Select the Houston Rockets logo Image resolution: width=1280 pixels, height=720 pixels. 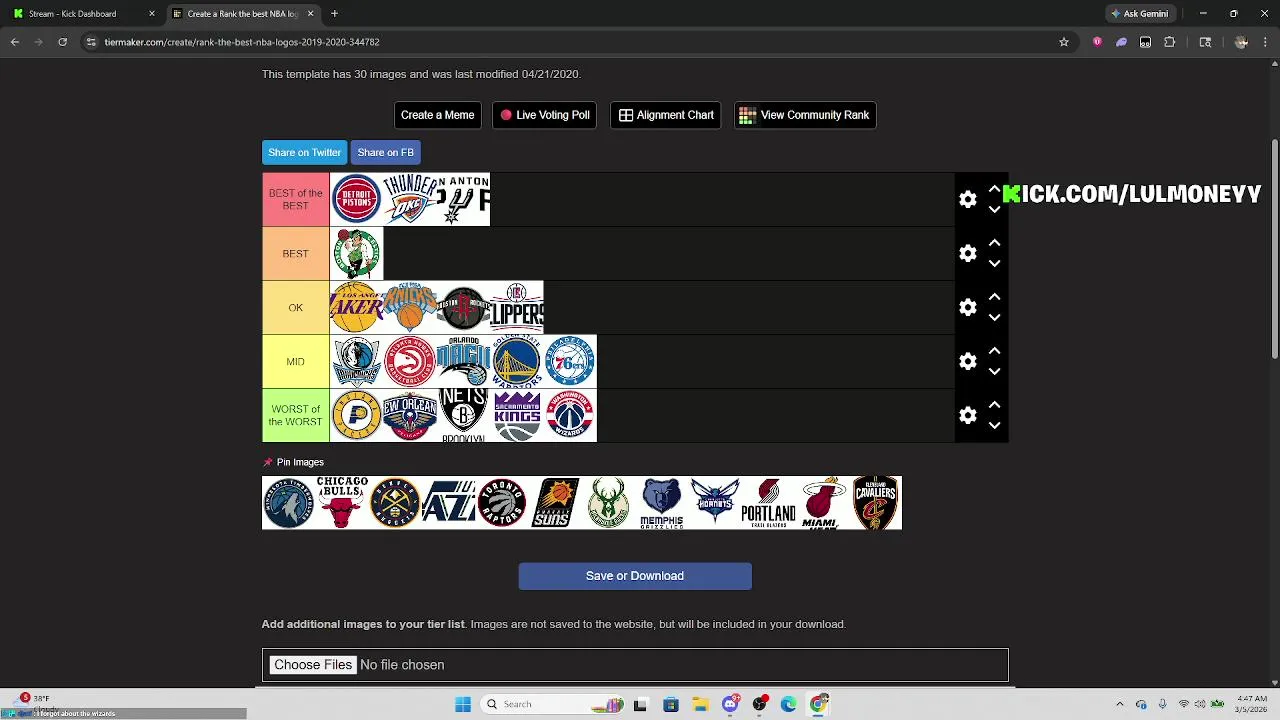(x=463, y=307)
